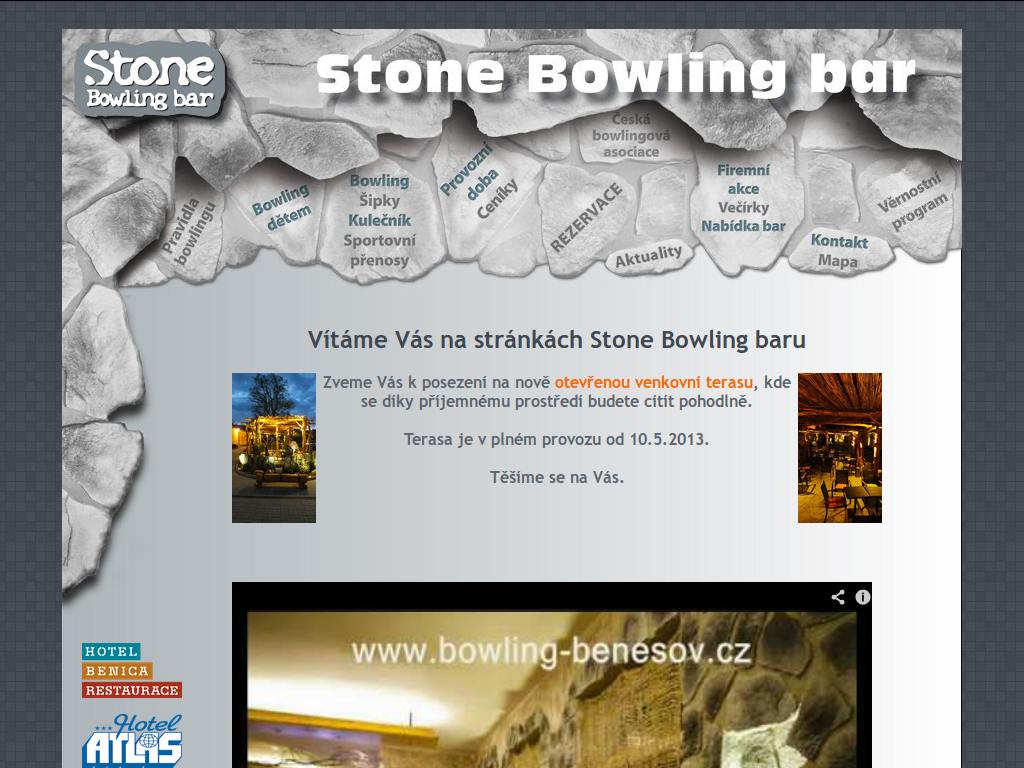Go to the Kulečník page
The image size is (1024, 768).
379,221
